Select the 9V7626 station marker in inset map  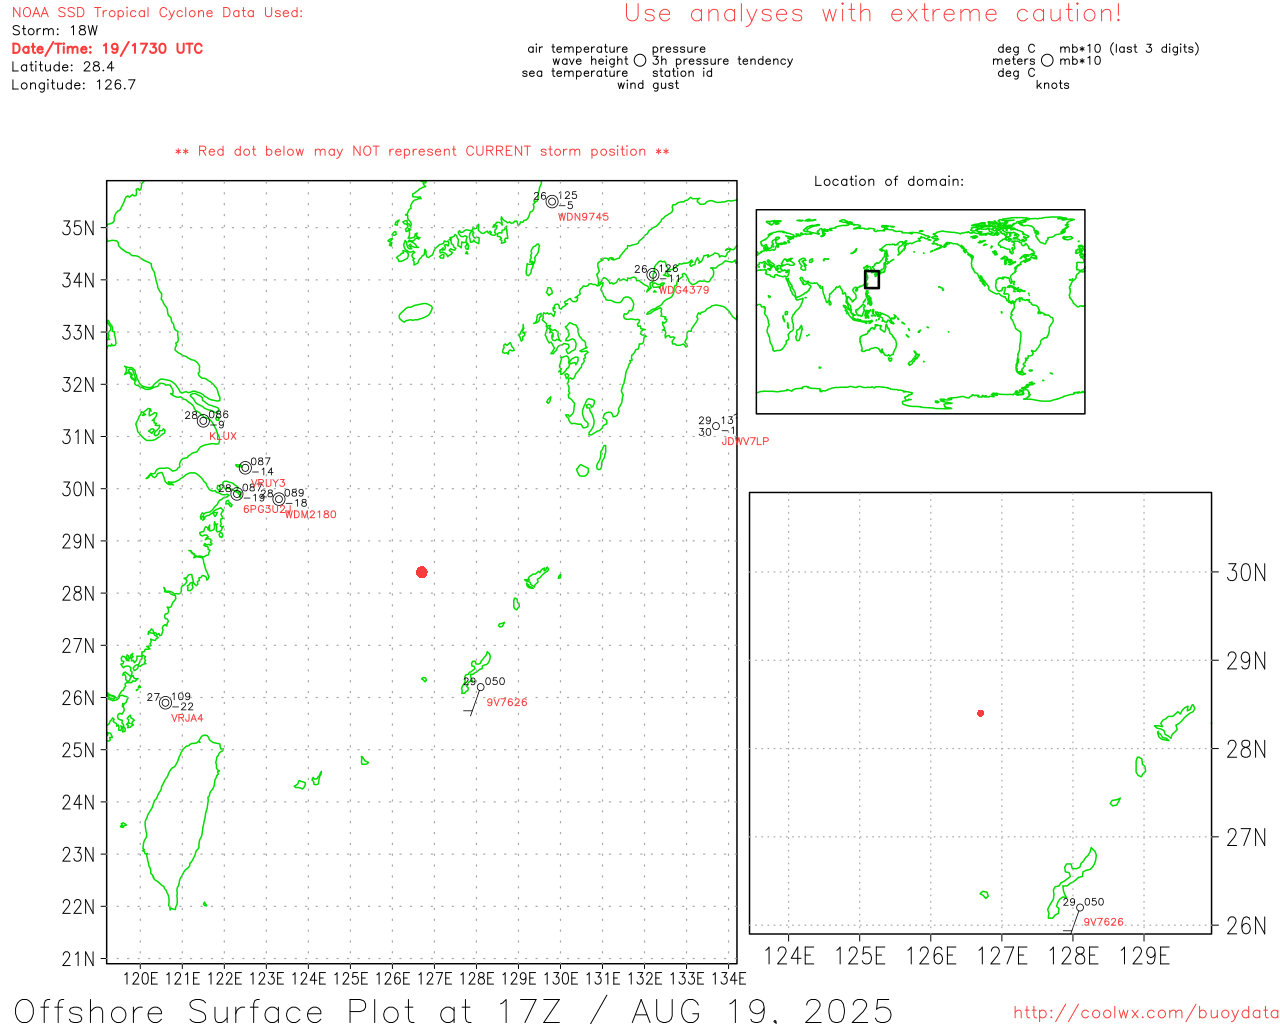[x=1079, y=908]
